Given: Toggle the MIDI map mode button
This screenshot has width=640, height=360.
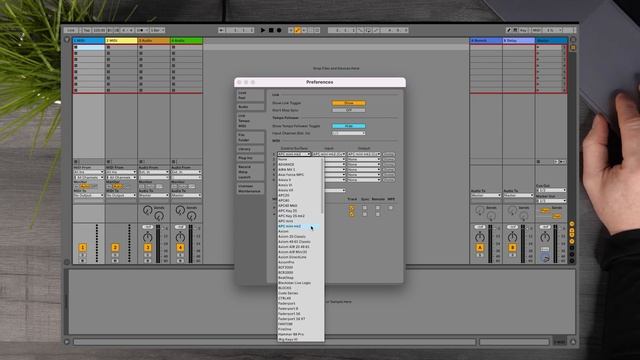Looking at the screenshot, I should [x=536, y=30].
